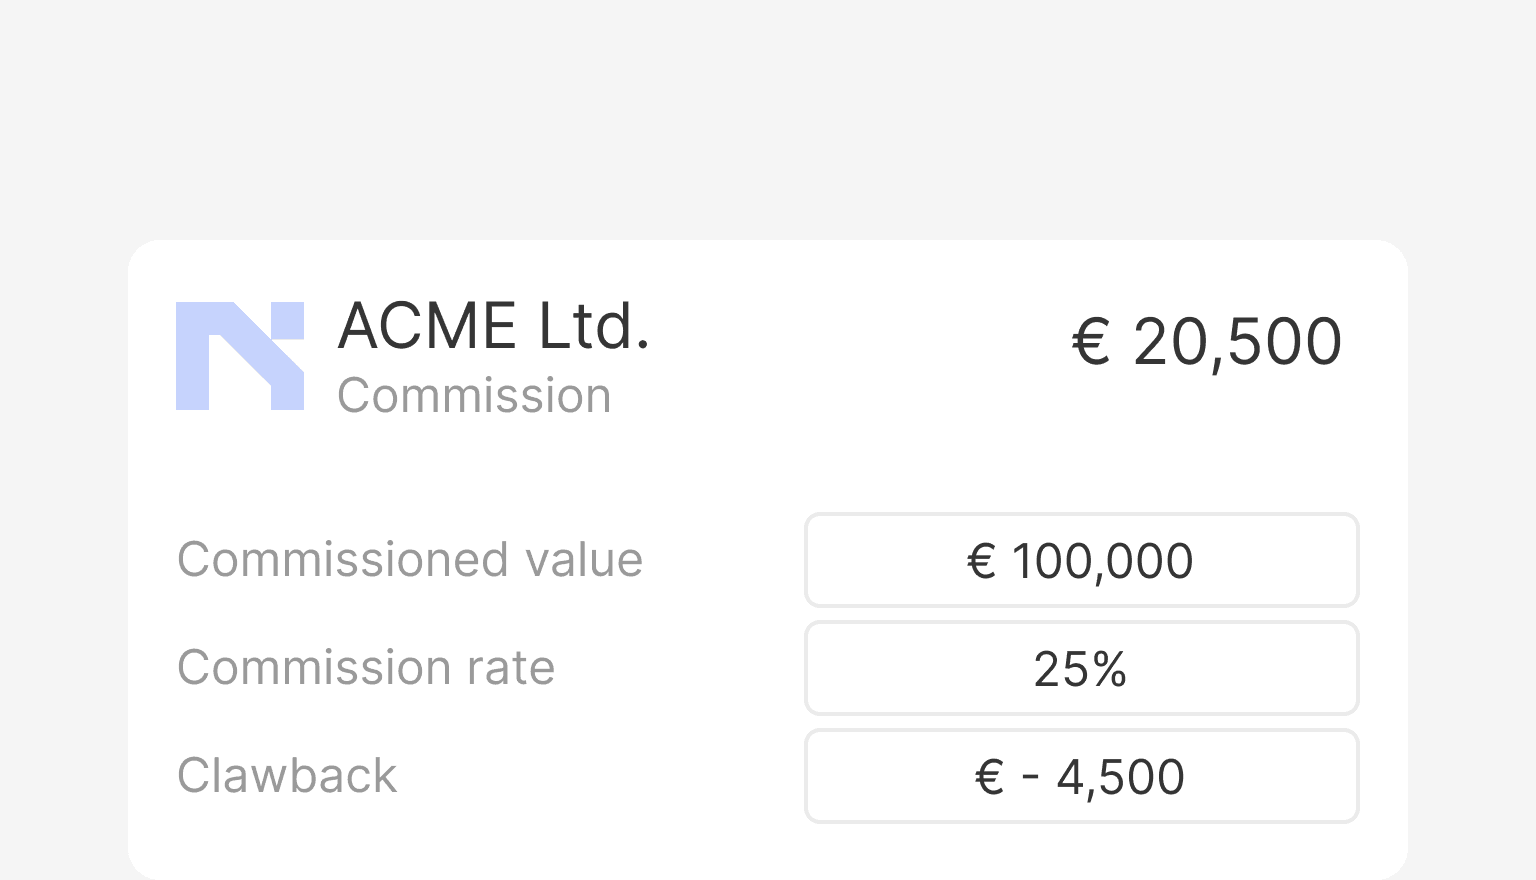Focus the Commissioned value input field
This screenshot has width=1536, height=880.
(1081, 560)
